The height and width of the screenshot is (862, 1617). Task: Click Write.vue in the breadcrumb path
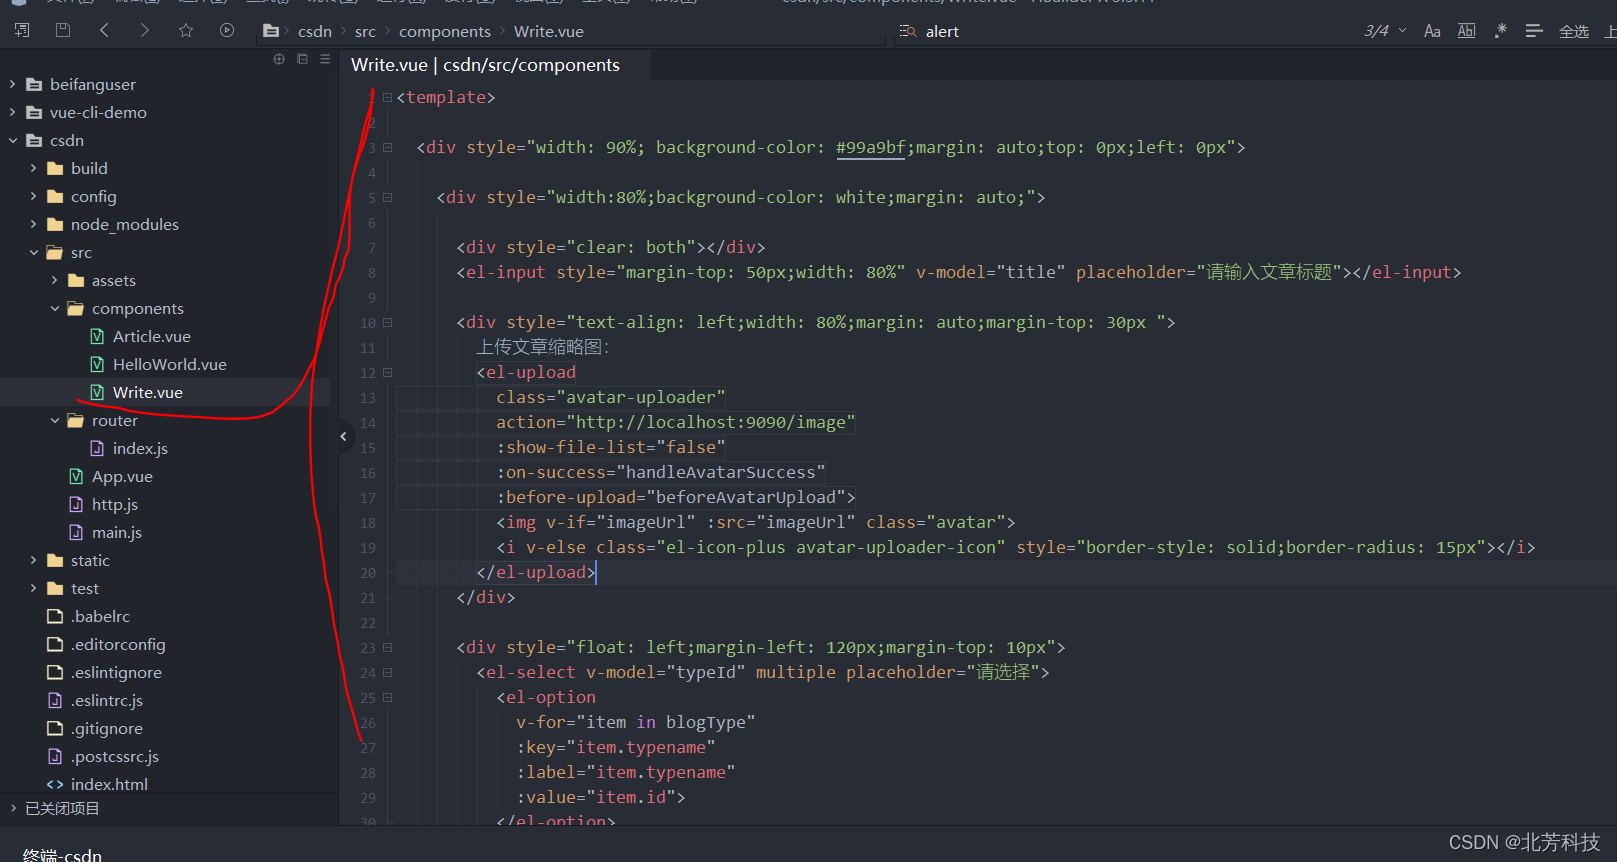549,31
